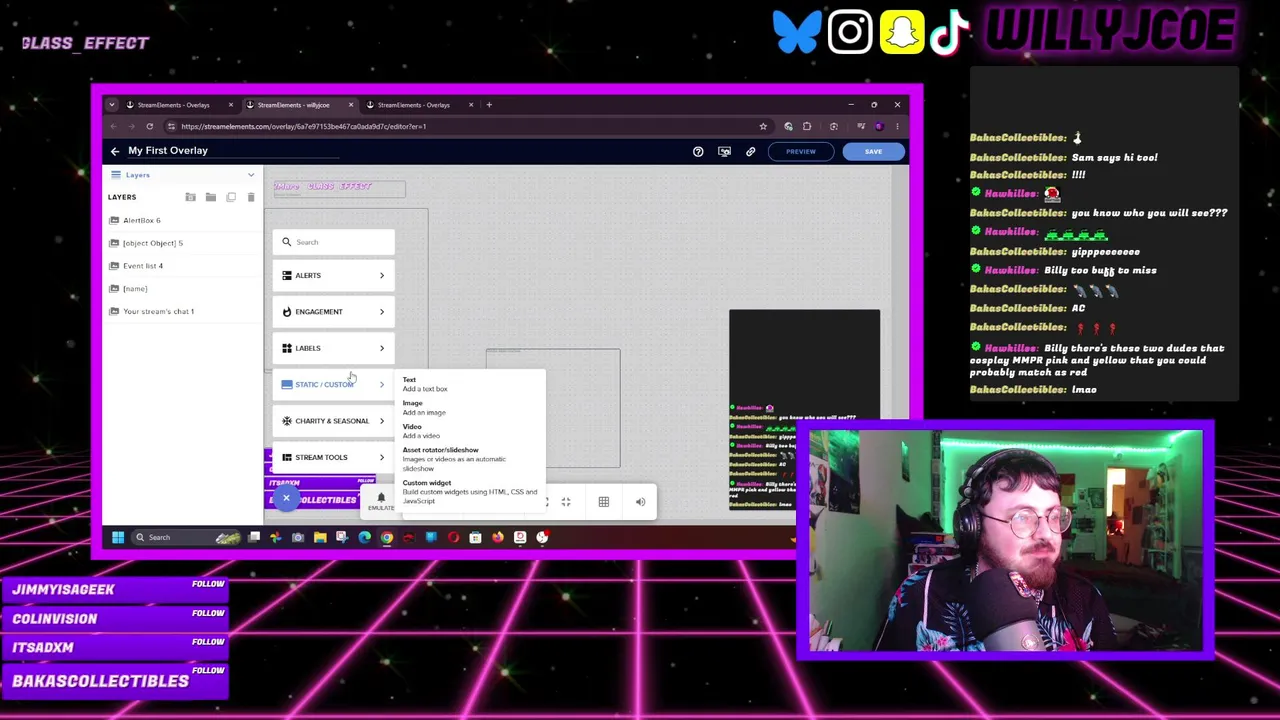The width and height of the screenshot is (1280, 720).
Task: Open the Windows Start menu
Action: point(118,538)
